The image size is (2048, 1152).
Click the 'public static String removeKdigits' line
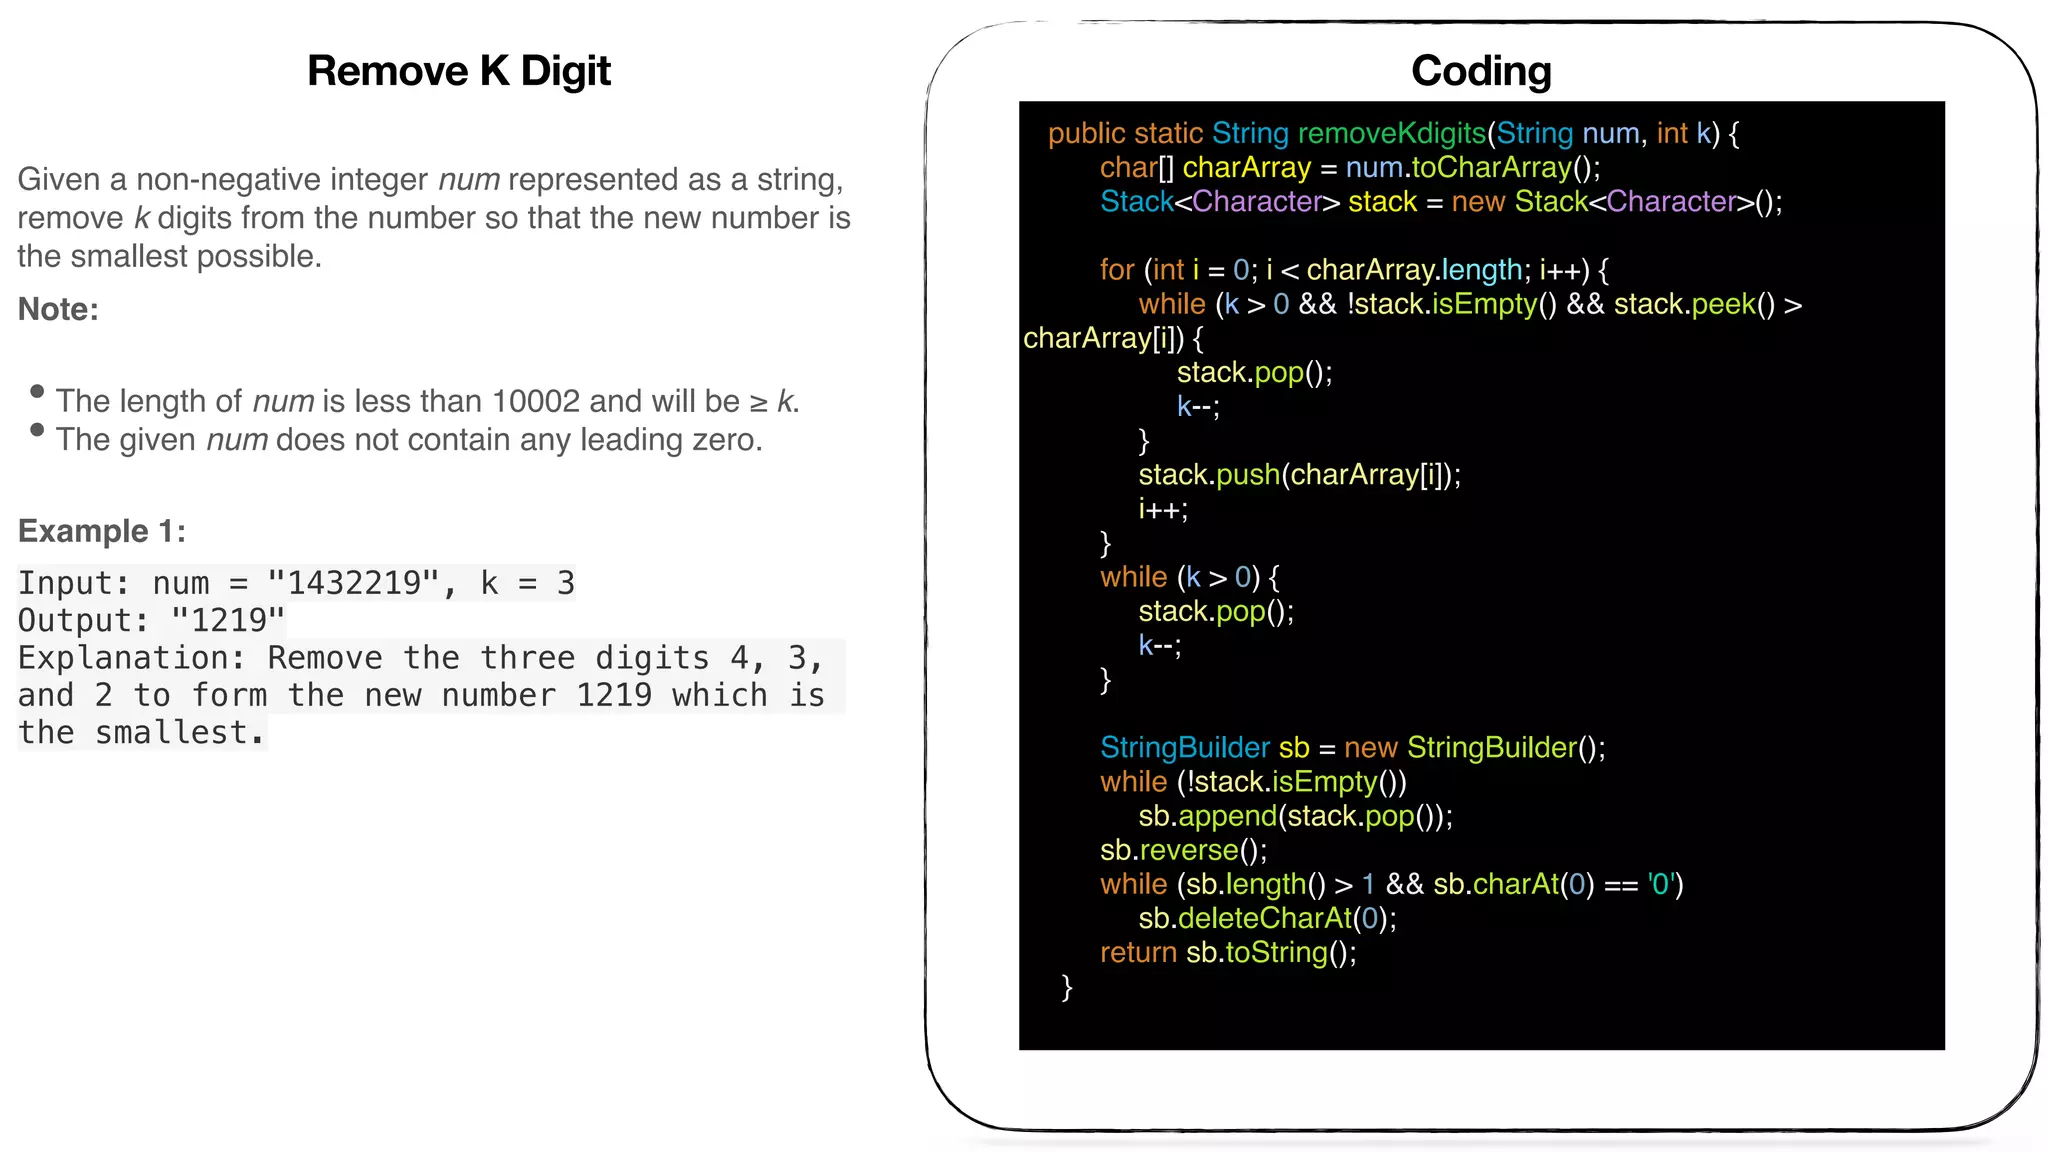coord(1393,133)
